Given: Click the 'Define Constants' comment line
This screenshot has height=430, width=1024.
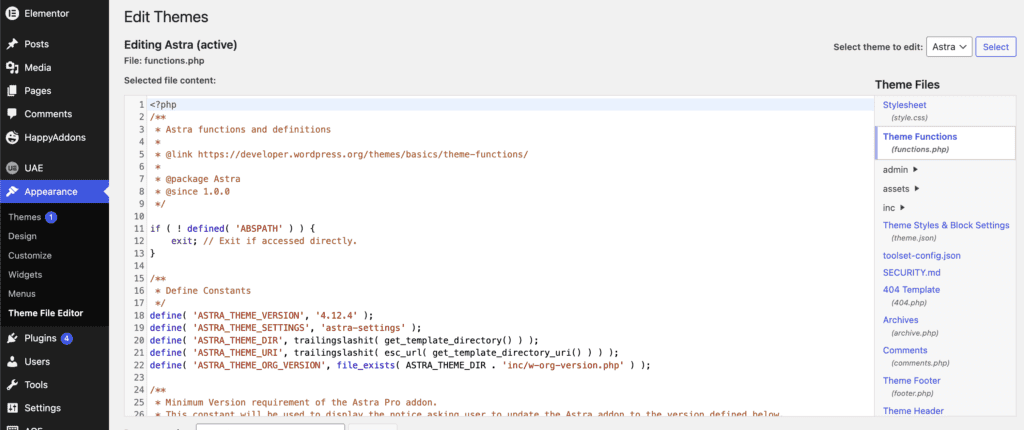Looking at the screenshot, I should (x=203, y=290).
